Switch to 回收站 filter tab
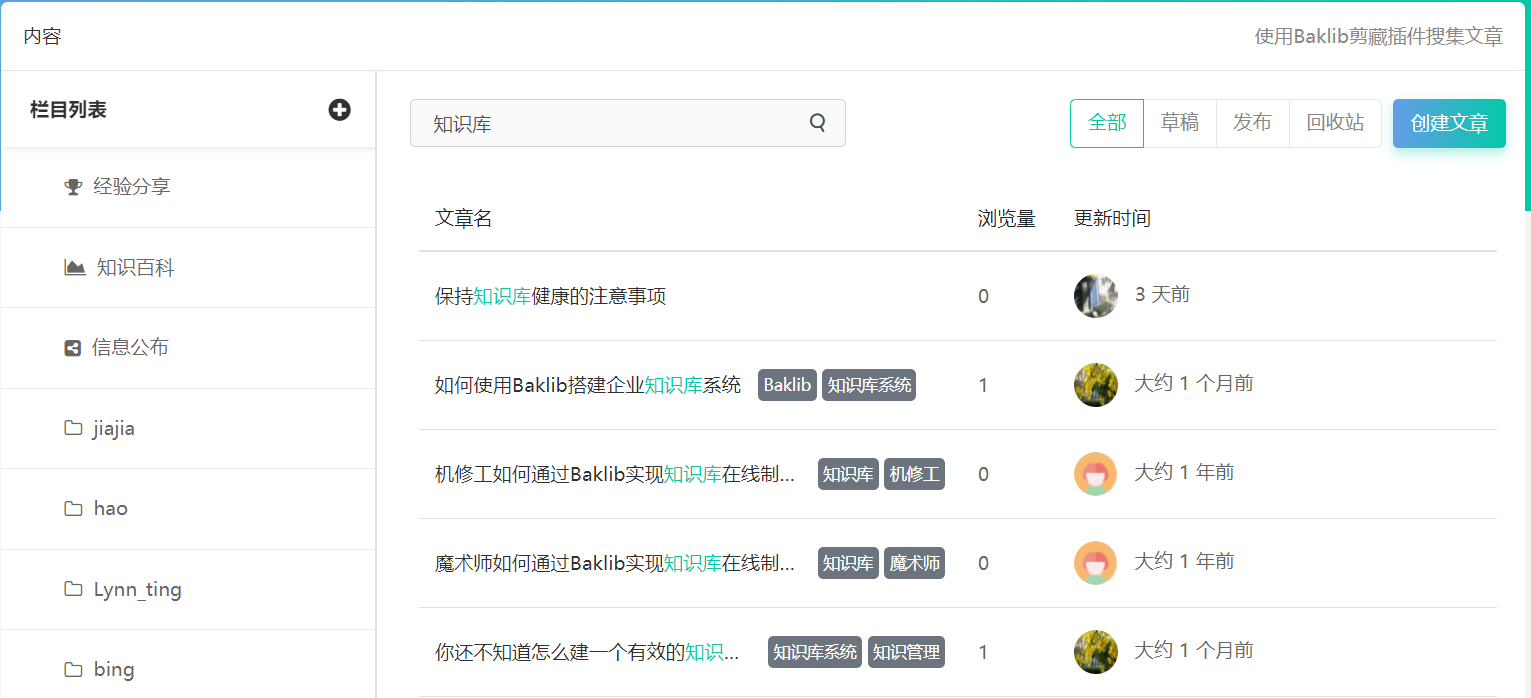The image size is (1531, 698). 1335,123
